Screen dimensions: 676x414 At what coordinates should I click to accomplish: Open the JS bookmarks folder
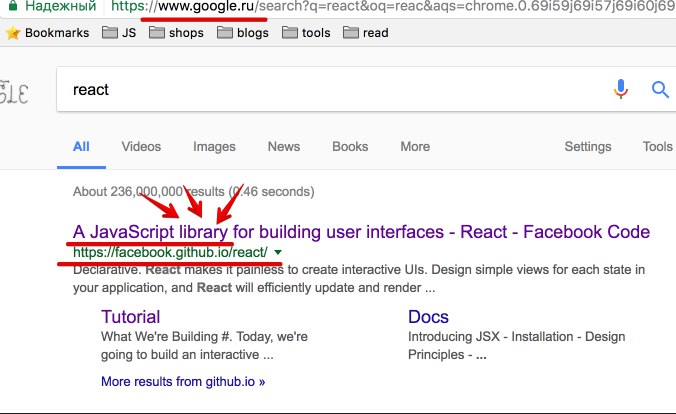pos(119,33)
